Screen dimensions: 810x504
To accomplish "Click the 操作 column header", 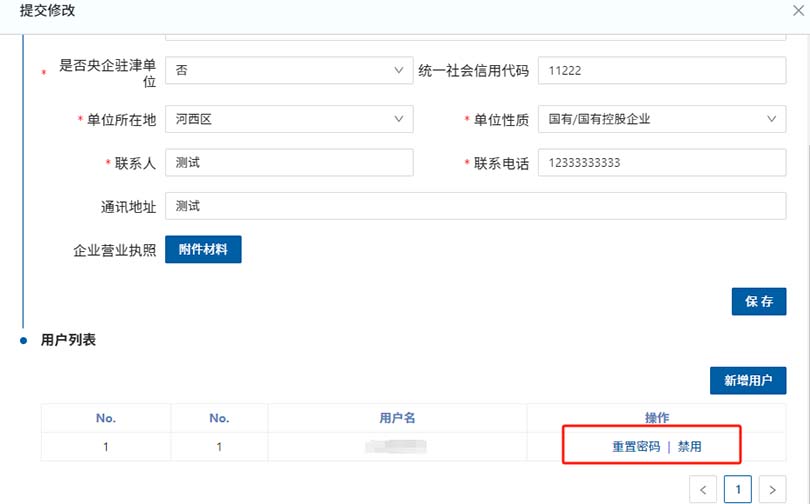I will click(657, 418).
